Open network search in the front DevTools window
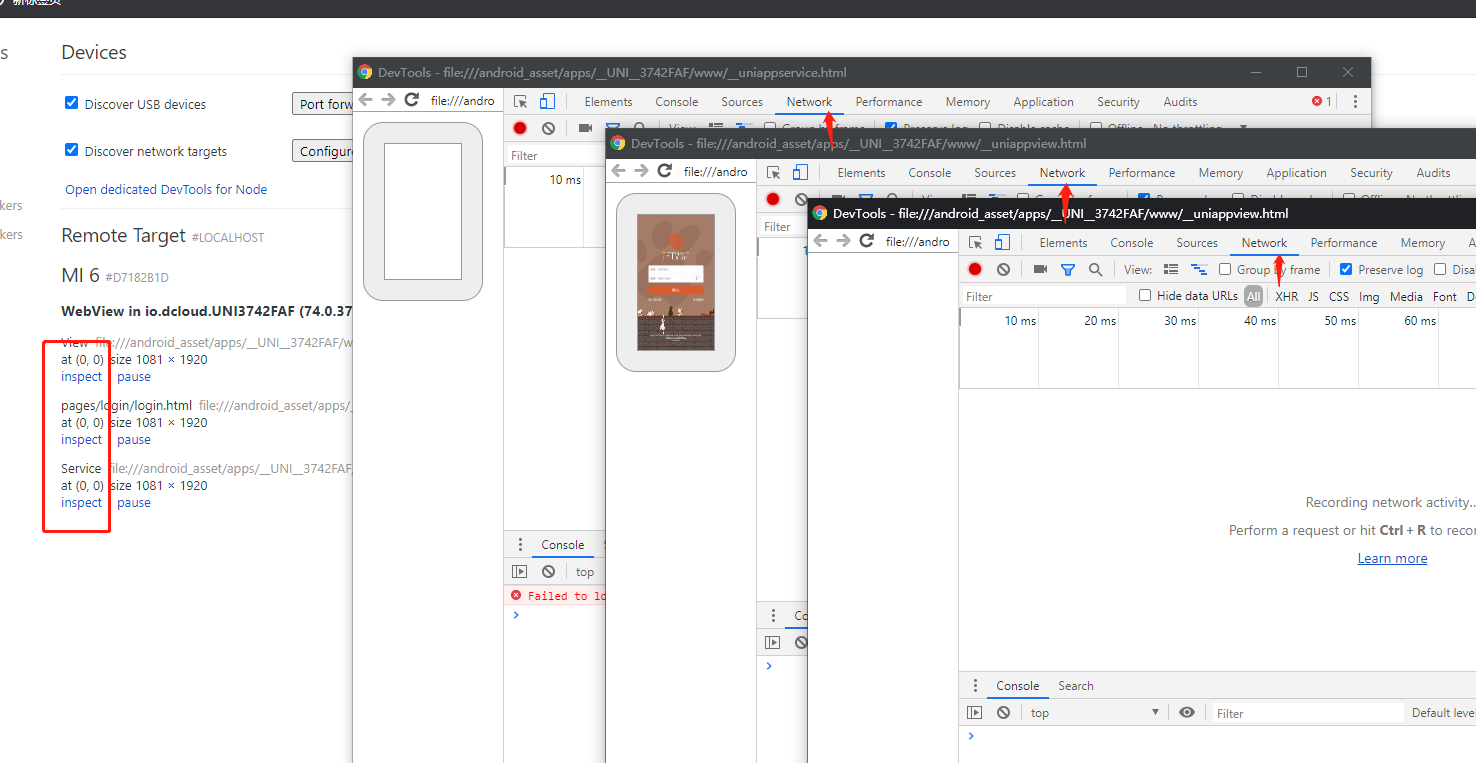1476x763 pixels. coord(1095,269)
